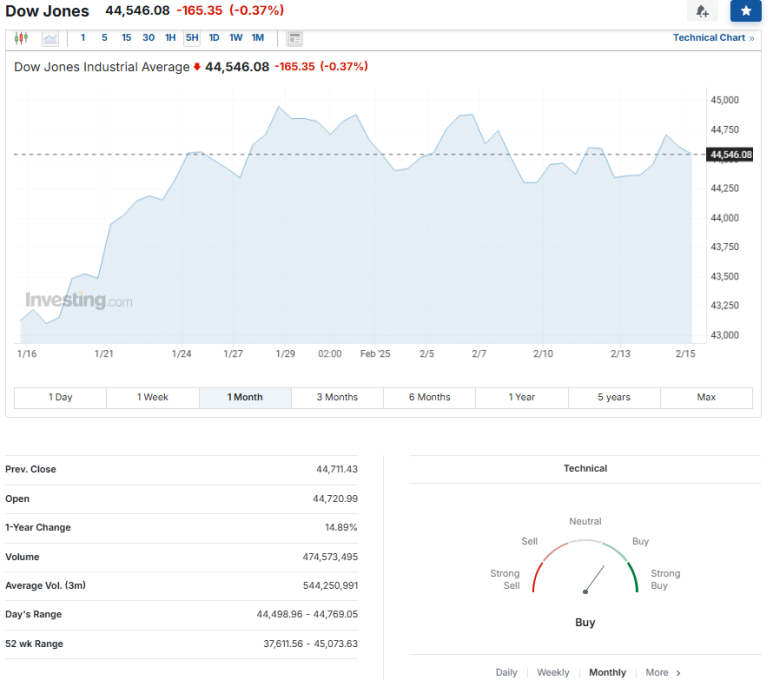The width and height of the screenshot is (773, 680).
Task: Click the Feb '25 date label on axis
Action: pyautogui.click(x=375, y=354)
